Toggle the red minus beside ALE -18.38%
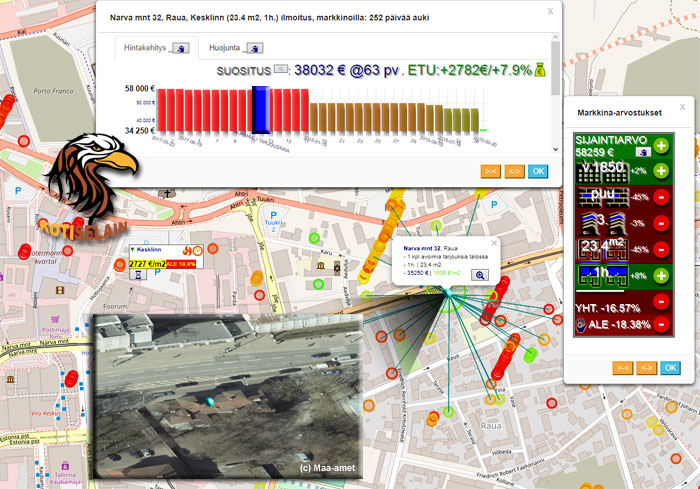The width and height of the screenshot is (700, 489). pos(661,324)
